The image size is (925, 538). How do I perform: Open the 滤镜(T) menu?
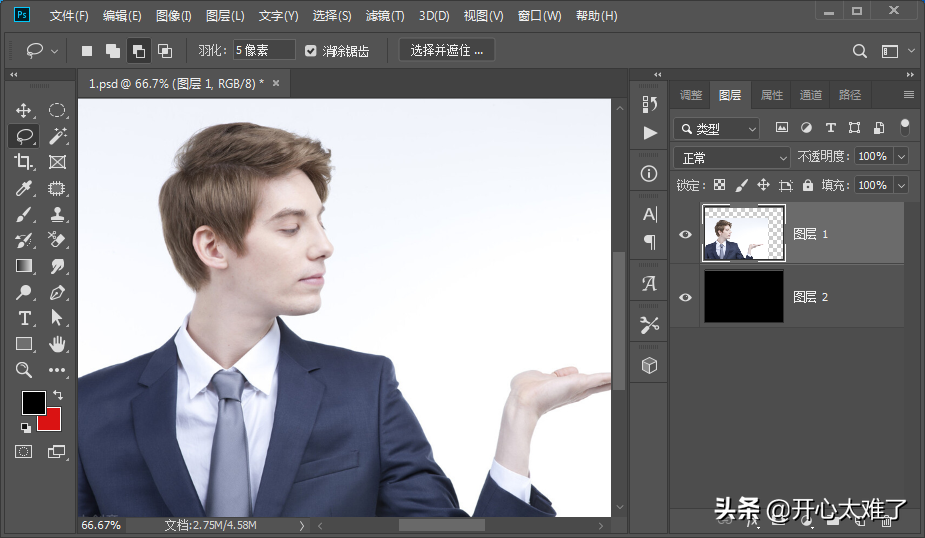pyautogui.click(x=385, y=16)
